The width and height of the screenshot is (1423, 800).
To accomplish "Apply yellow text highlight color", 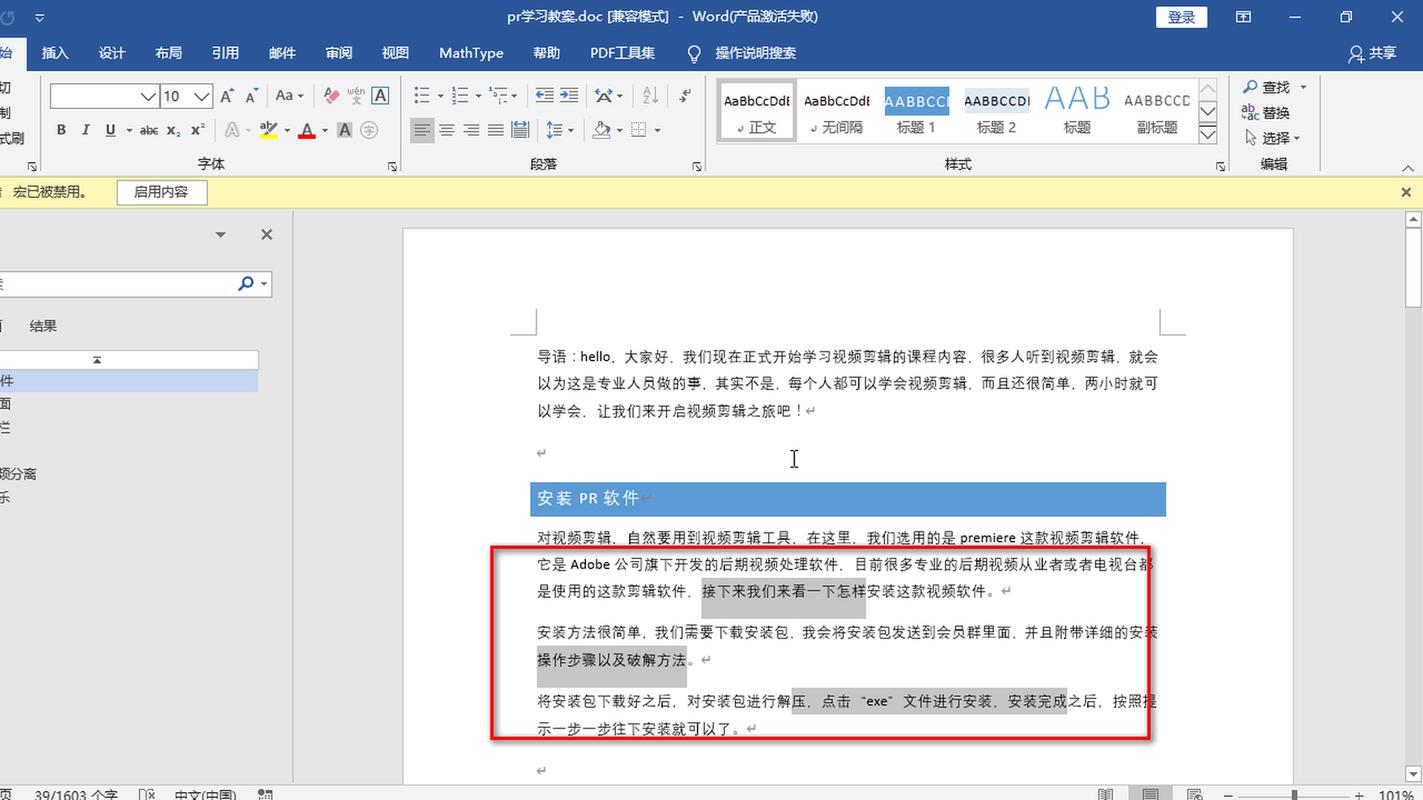I will pos(267,130).
